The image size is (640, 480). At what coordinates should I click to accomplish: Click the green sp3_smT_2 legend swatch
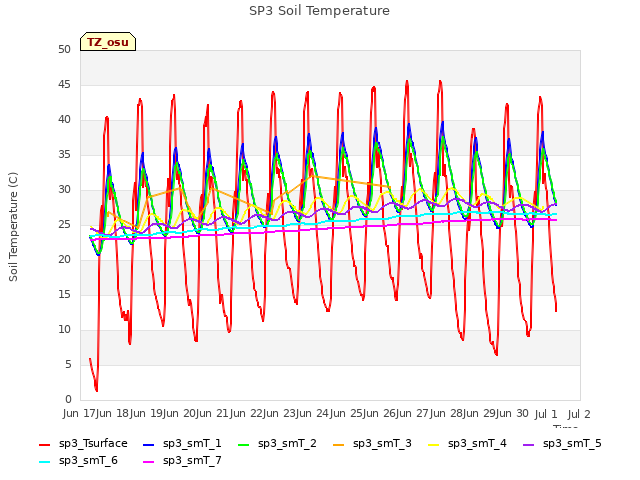click(244, 444)
